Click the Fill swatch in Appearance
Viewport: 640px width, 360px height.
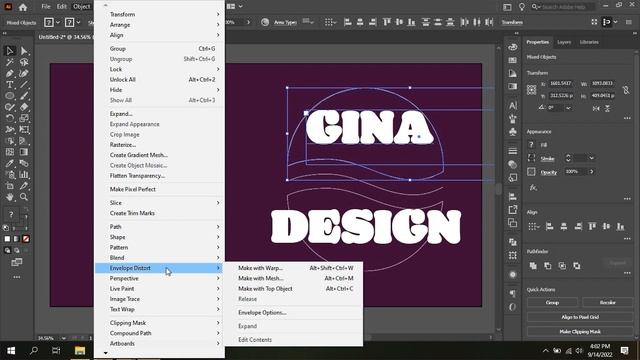click(x=531, y=144)
